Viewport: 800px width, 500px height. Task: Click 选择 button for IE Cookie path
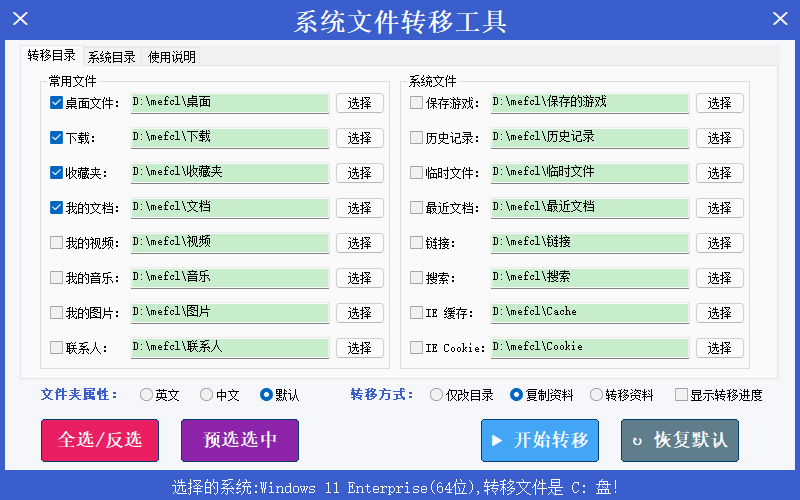point(719,348)
